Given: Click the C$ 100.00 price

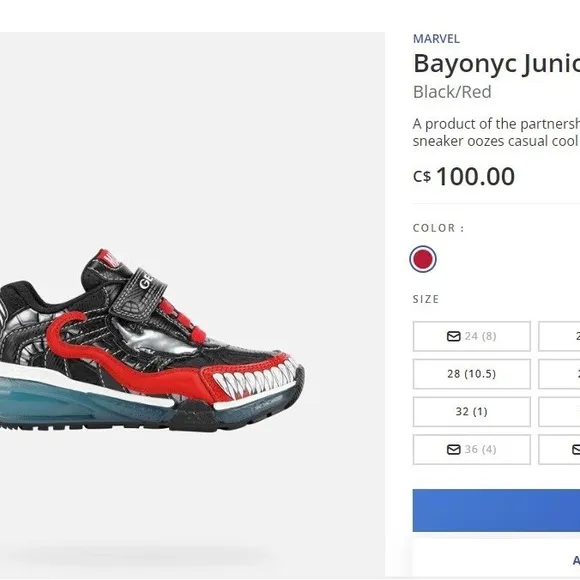Looking at the screenshot, I should (464, 176).
